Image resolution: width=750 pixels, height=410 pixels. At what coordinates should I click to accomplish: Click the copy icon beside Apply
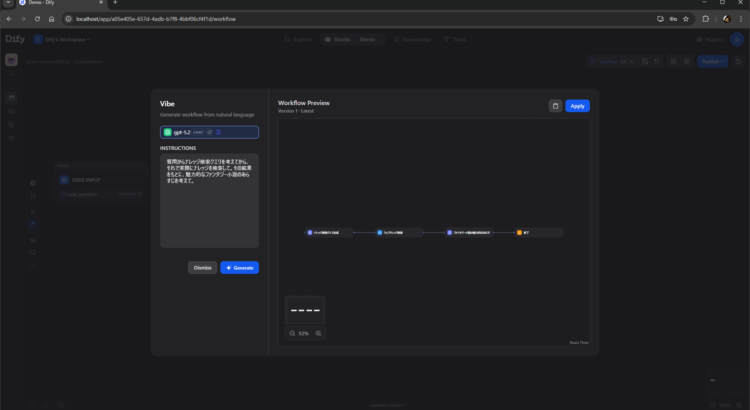pos(555,106)
